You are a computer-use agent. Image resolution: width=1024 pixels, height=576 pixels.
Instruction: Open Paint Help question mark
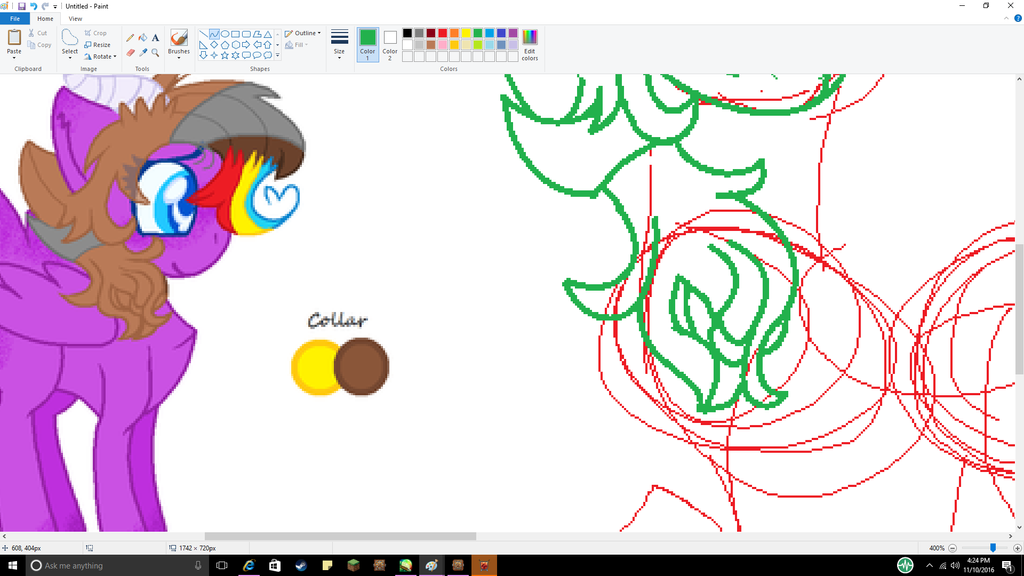click(x=1017, y=18)
